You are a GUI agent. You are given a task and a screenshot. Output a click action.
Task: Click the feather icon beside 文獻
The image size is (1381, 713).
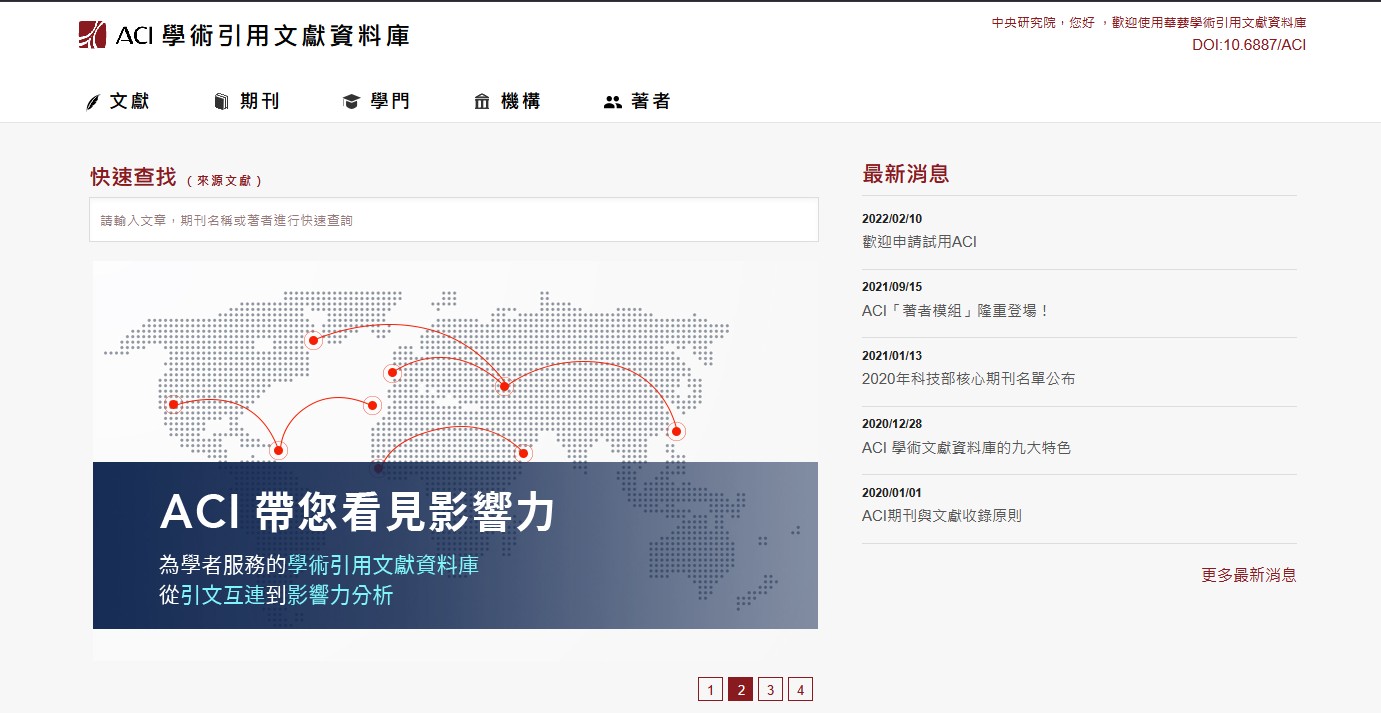coord(93,102)
